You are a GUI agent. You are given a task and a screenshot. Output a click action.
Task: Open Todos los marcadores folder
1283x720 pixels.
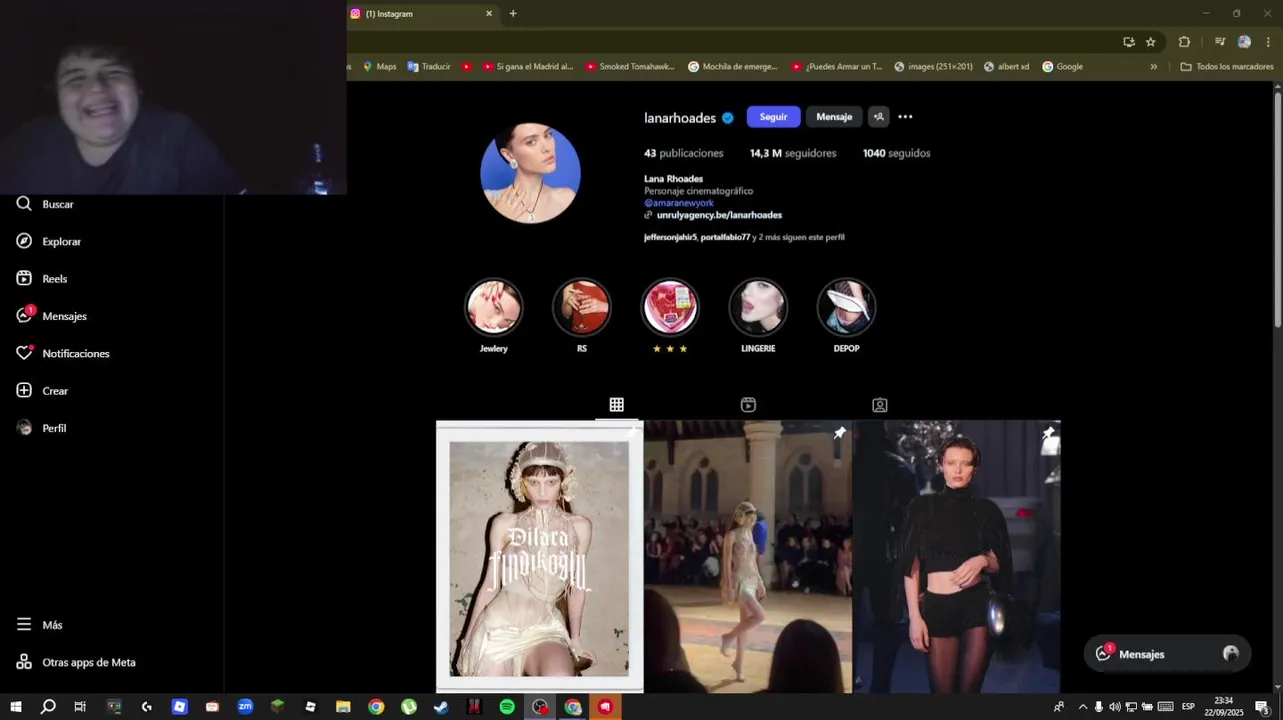coord(1227,67)
